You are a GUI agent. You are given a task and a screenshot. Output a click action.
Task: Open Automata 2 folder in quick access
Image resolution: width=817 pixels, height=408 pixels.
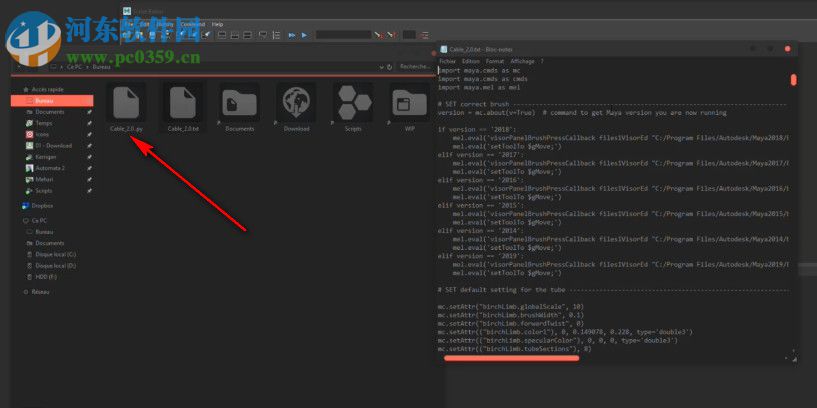49,168
